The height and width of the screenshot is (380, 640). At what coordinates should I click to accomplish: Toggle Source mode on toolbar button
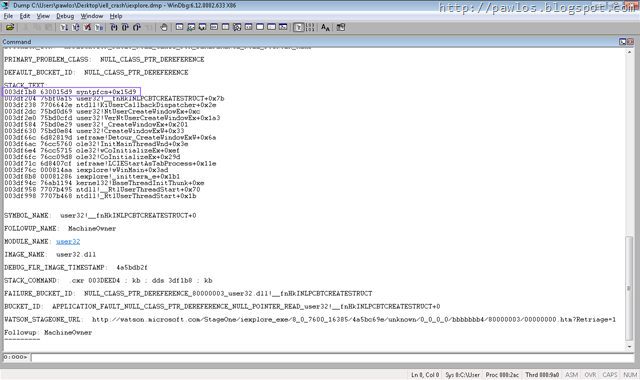299,27
